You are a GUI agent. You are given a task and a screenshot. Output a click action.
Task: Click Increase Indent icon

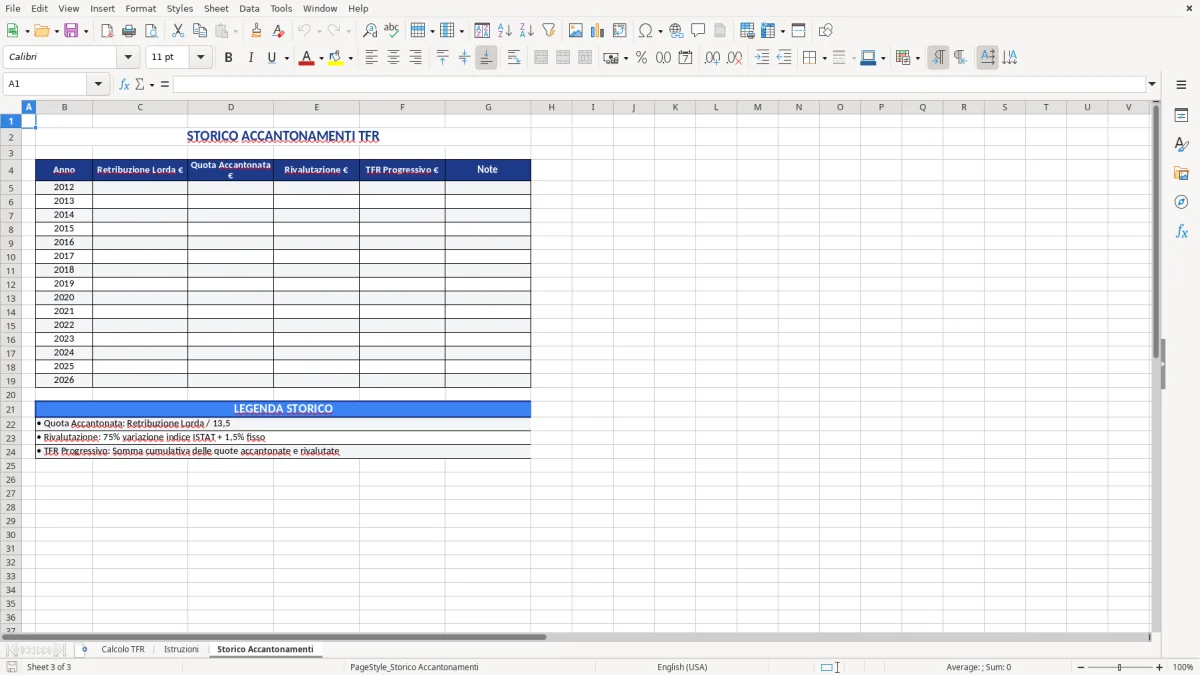click(762, 58)
